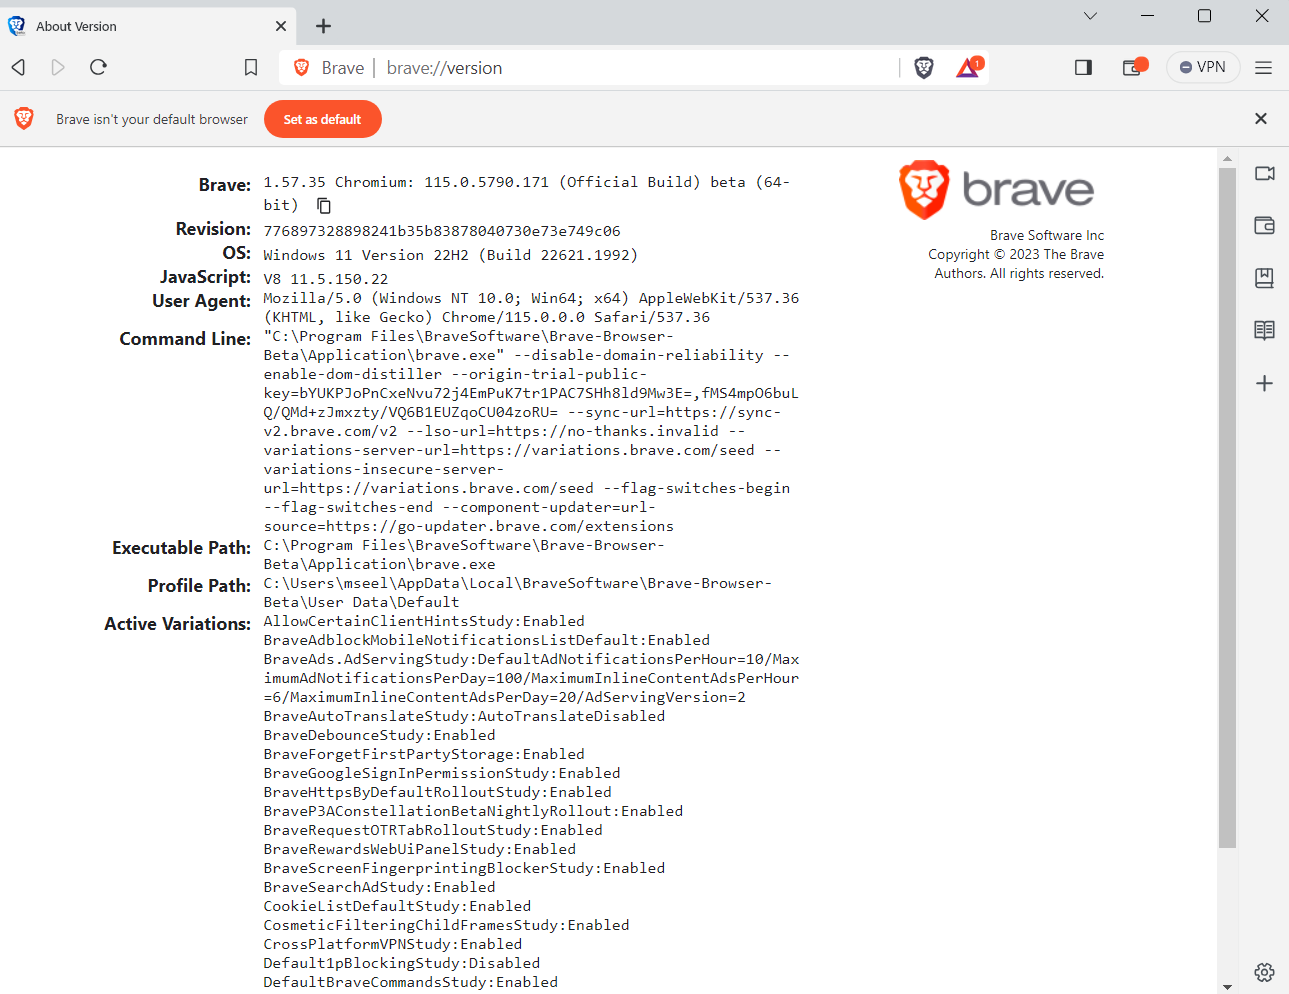Click 'DefaultBraveCommandsStudy:Enabled' line
1289x994 pixels.
411,982
